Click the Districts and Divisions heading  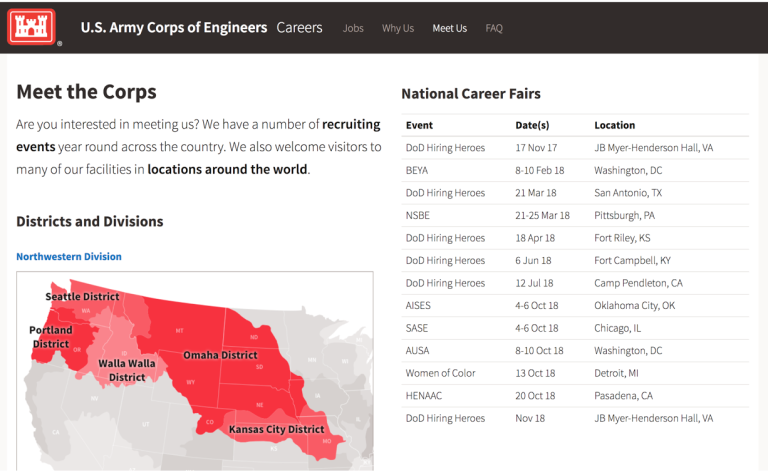(90, 221)
